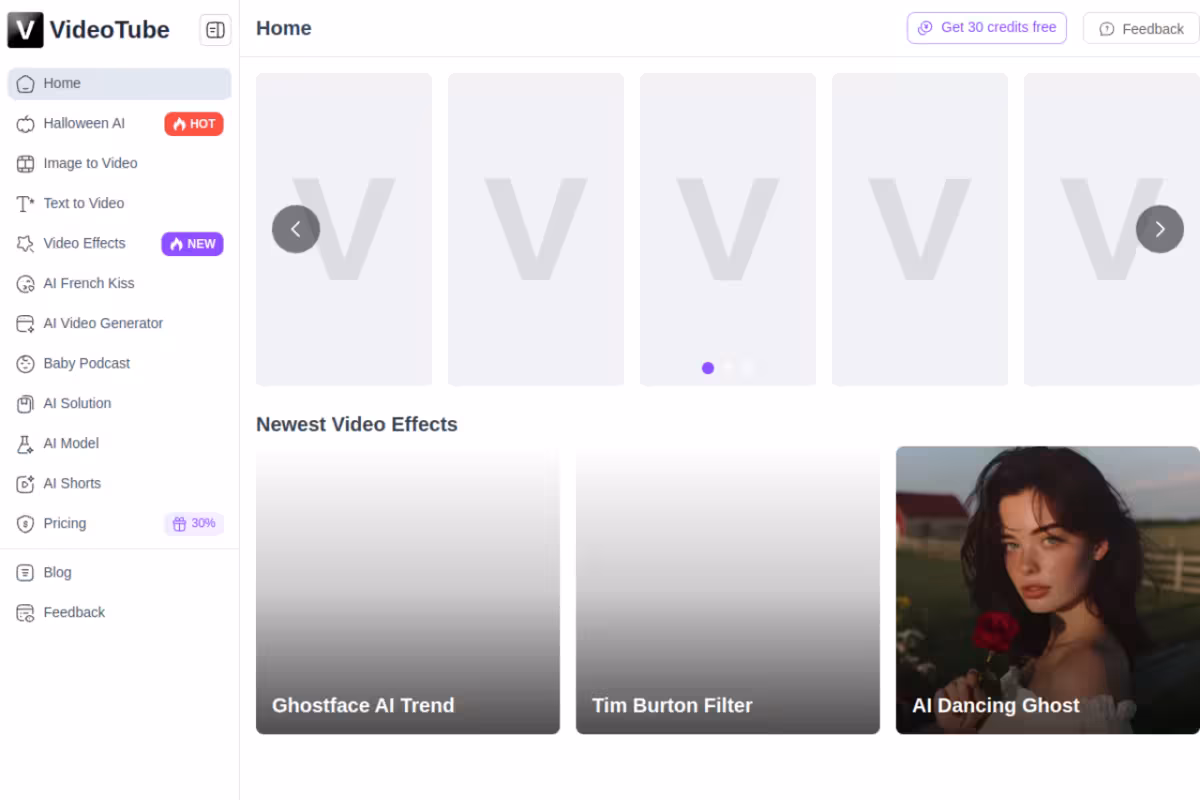
Task: Open the Pricing page link
Action: (x=120, y=524)
